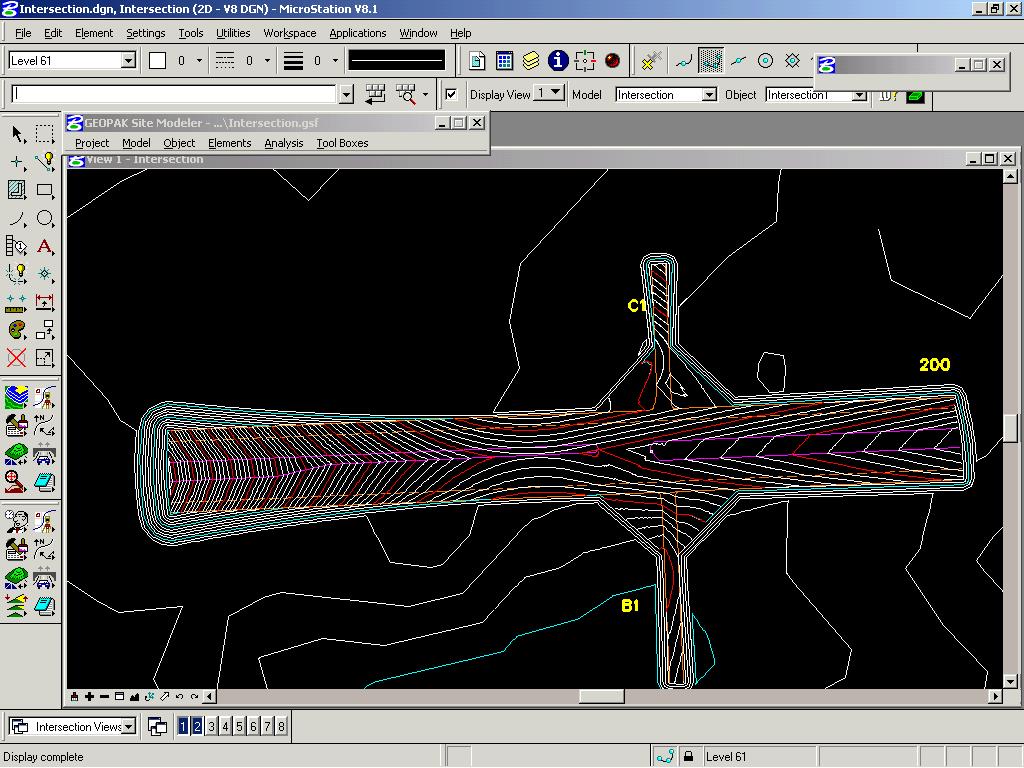The width and height of the screenshot is (1024, 768).
Task: Choose the Dimension Element tool
Action: (x=44, y=302)
